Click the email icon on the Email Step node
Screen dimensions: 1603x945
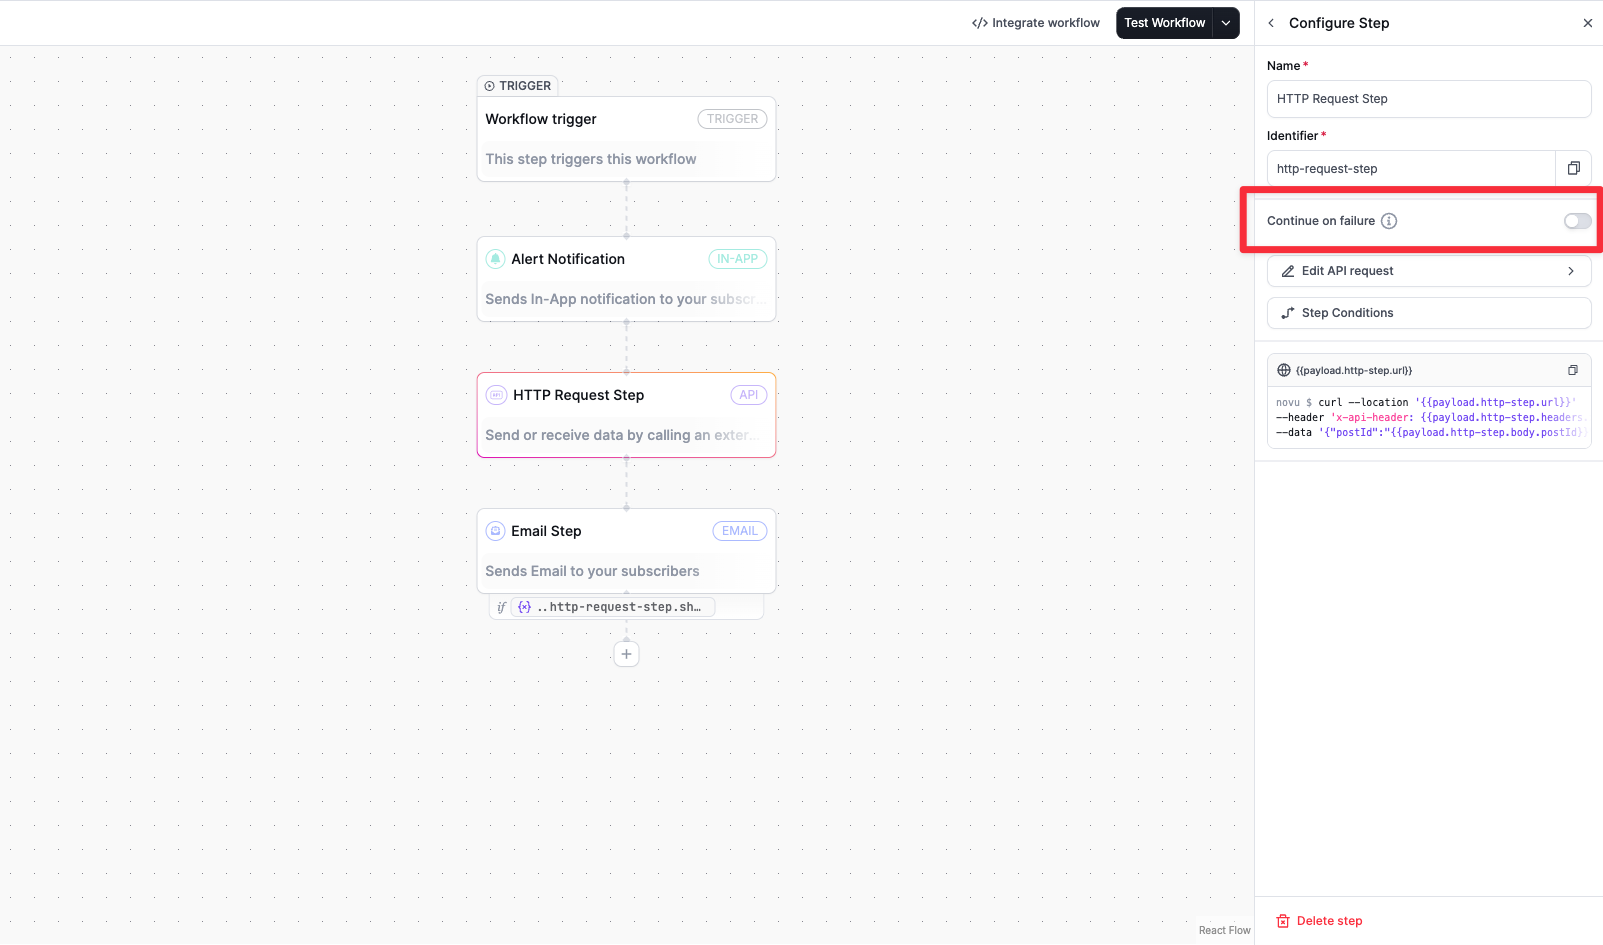(495, 530)
